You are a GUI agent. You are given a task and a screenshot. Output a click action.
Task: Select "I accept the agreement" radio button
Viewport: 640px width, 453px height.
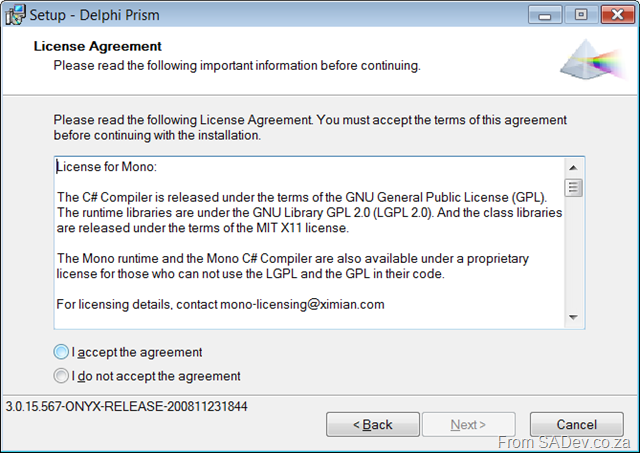(61, 352)
